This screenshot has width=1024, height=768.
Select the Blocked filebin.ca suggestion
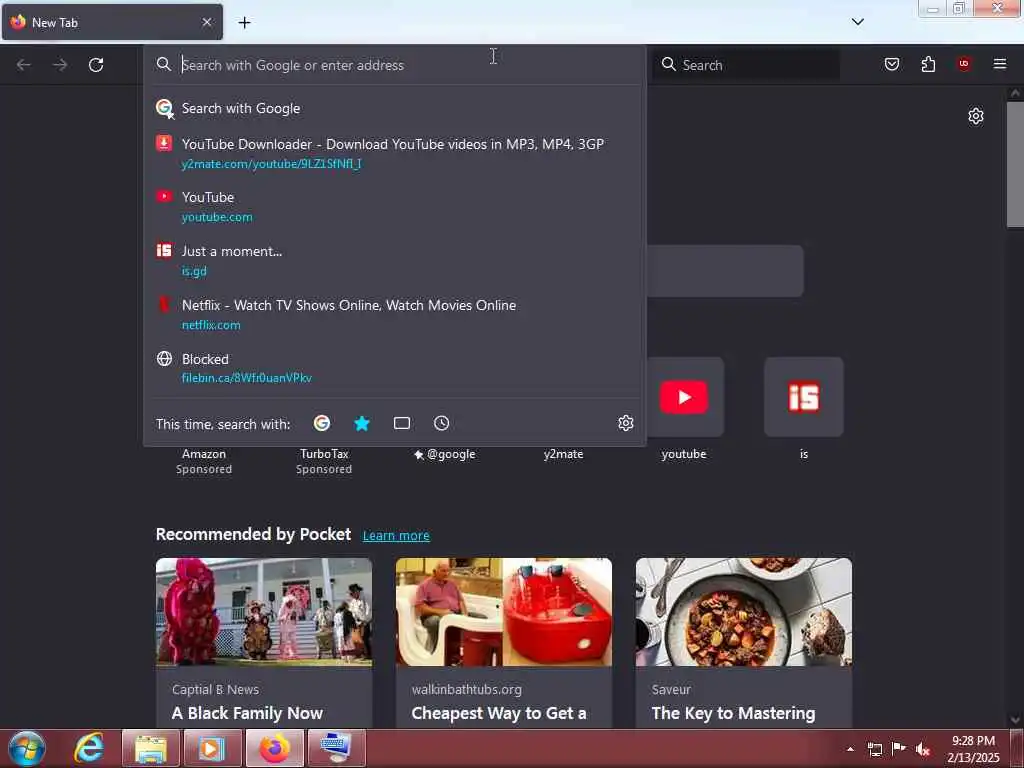click(x=394, y=368)
